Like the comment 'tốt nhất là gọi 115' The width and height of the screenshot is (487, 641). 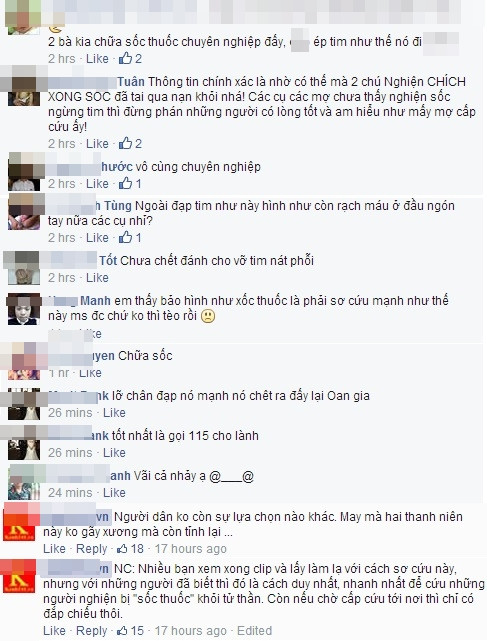point(114,453)
